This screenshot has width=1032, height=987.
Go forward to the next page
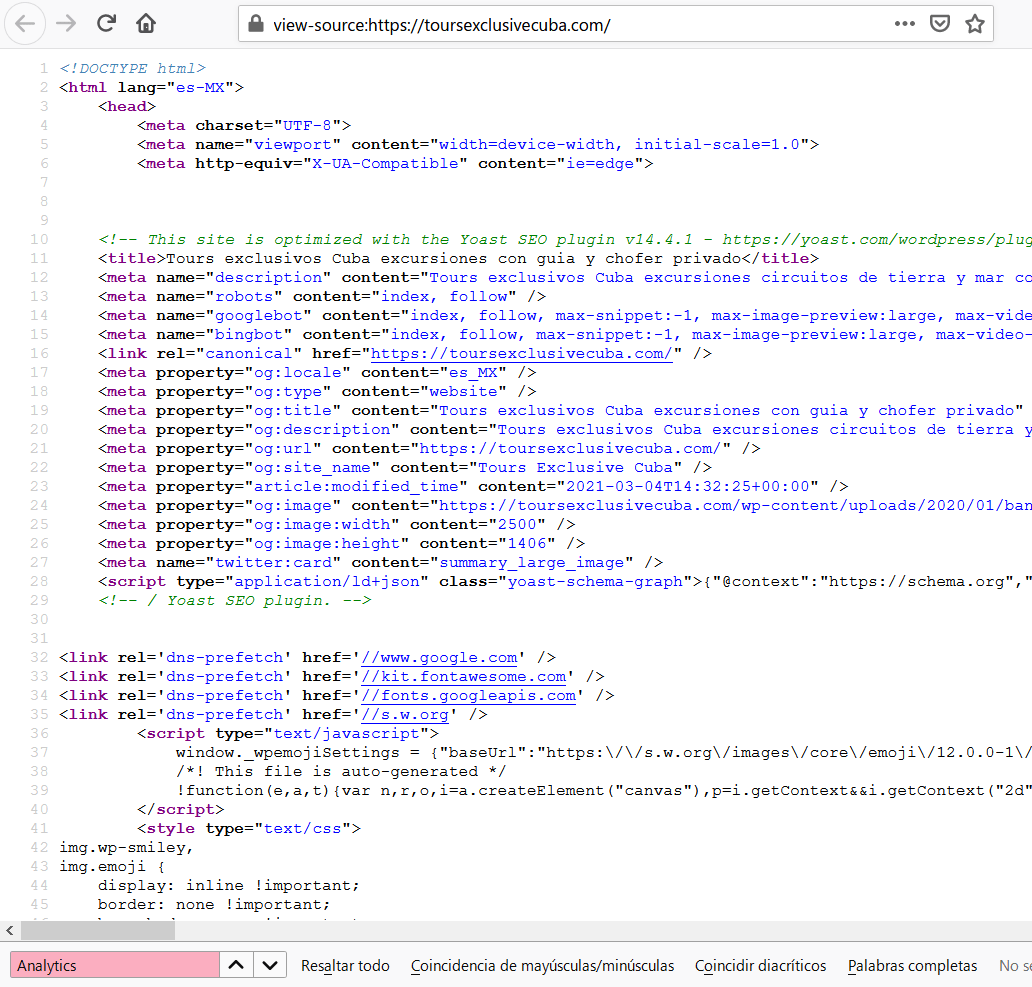(x=66, y=24)
